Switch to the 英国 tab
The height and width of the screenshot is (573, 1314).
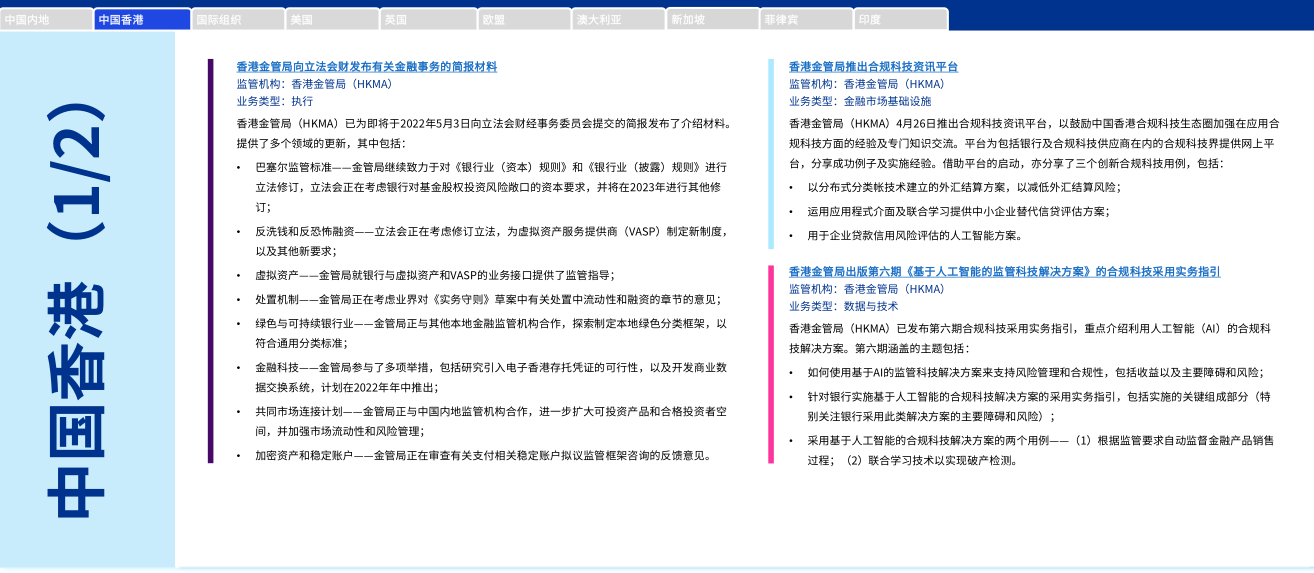[x=427, y=20]
